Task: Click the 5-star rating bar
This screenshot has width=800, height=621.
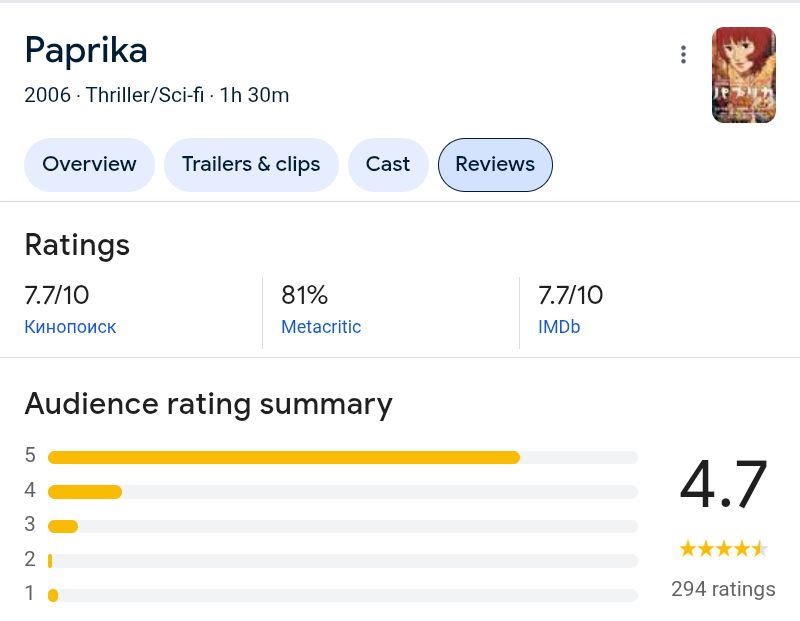Action: click(x=342, y=457)
